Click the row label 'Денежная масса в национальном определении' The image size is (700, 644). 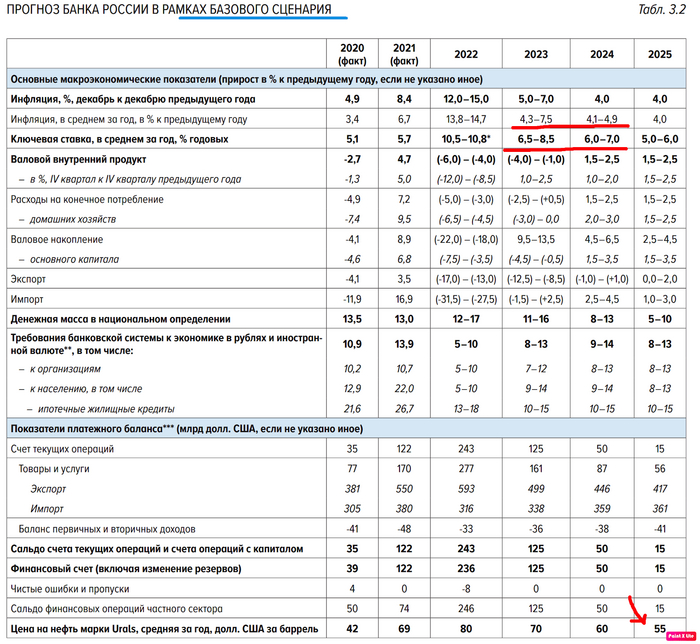pos(121,320)
